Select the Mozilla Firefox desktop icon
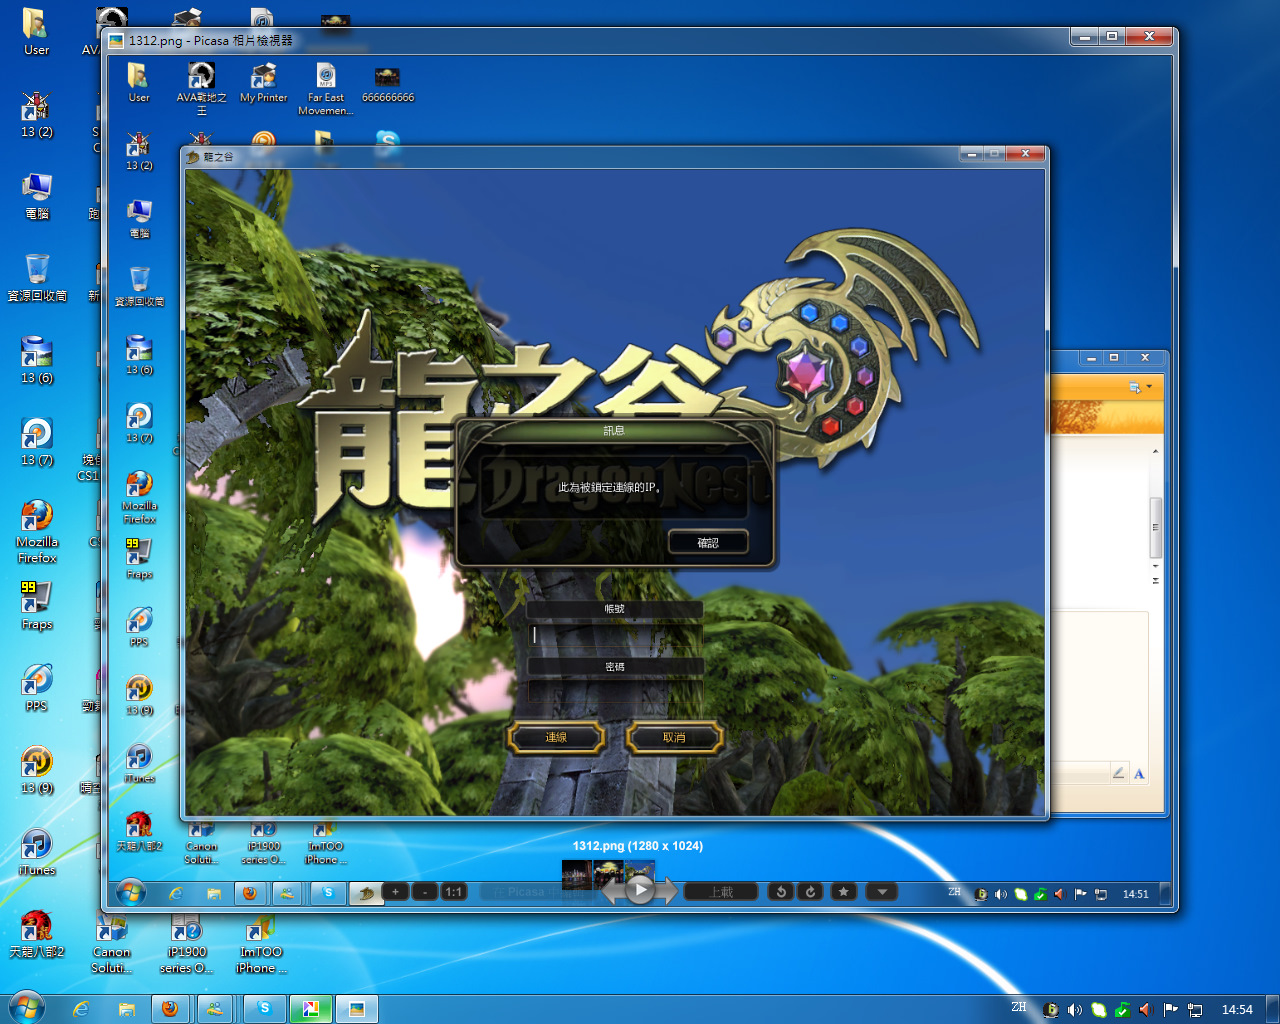The width and height of the screenshot is (1280, 1024). coord(36,532)
